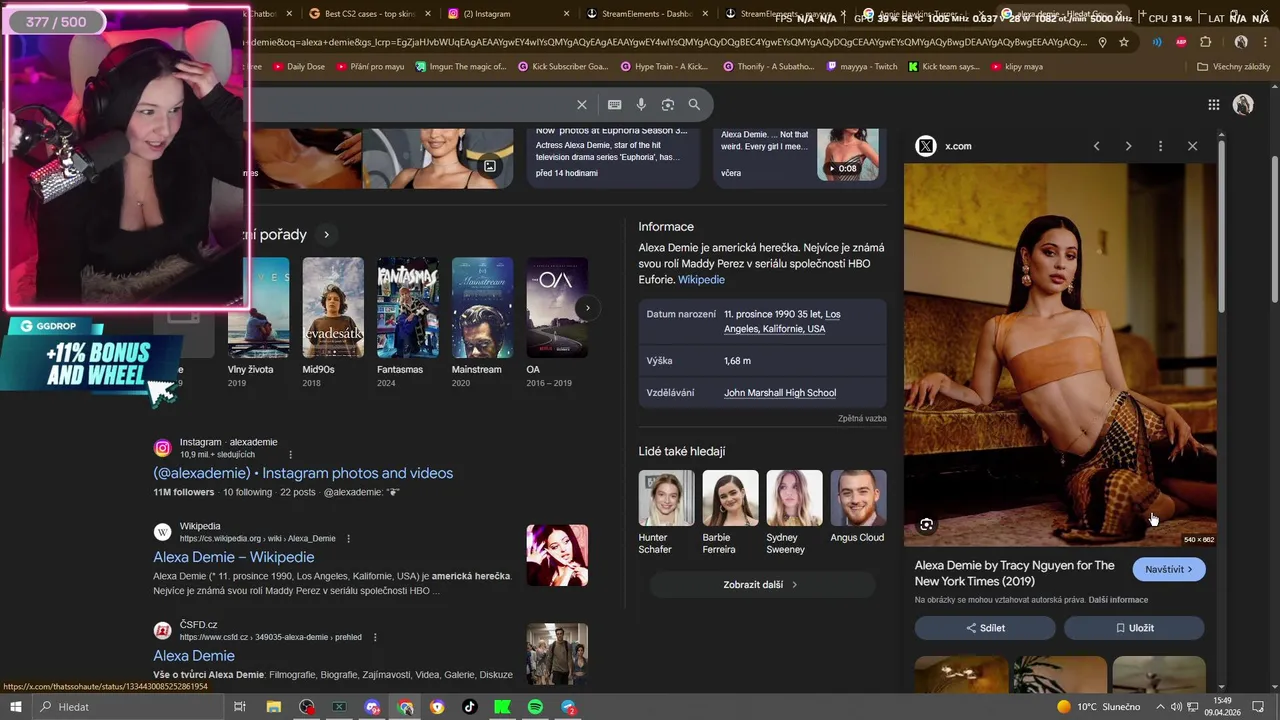
Task: Switch to StreamElements Dashboard tab
Action: pos(646,14)
